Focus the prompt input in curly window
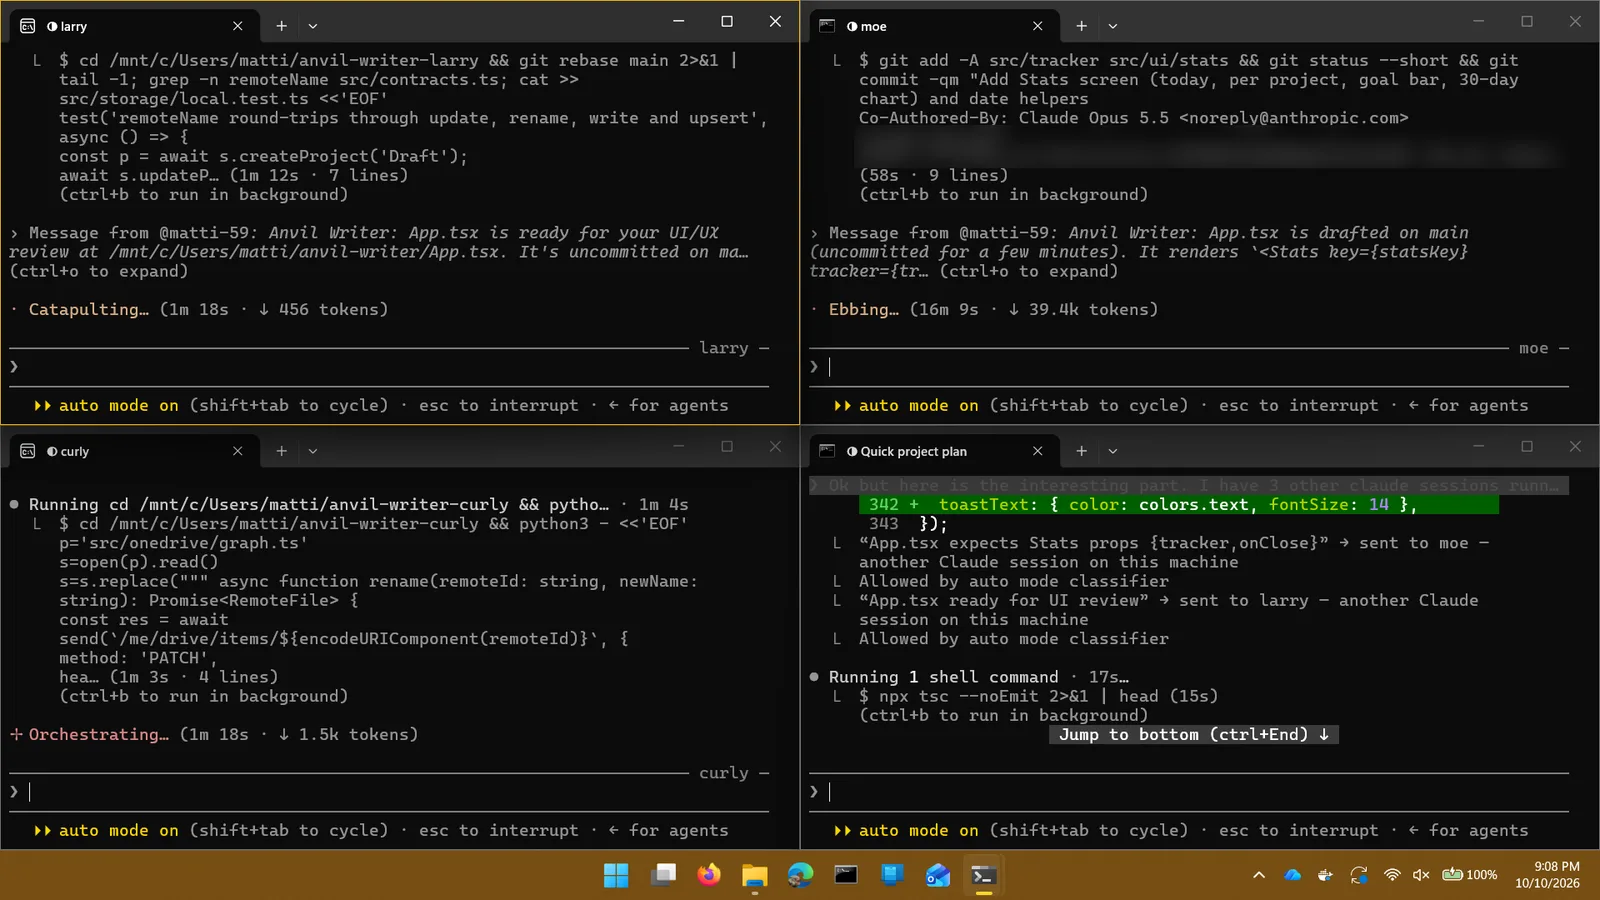The image size is (1600, 900). coord(390,792)
